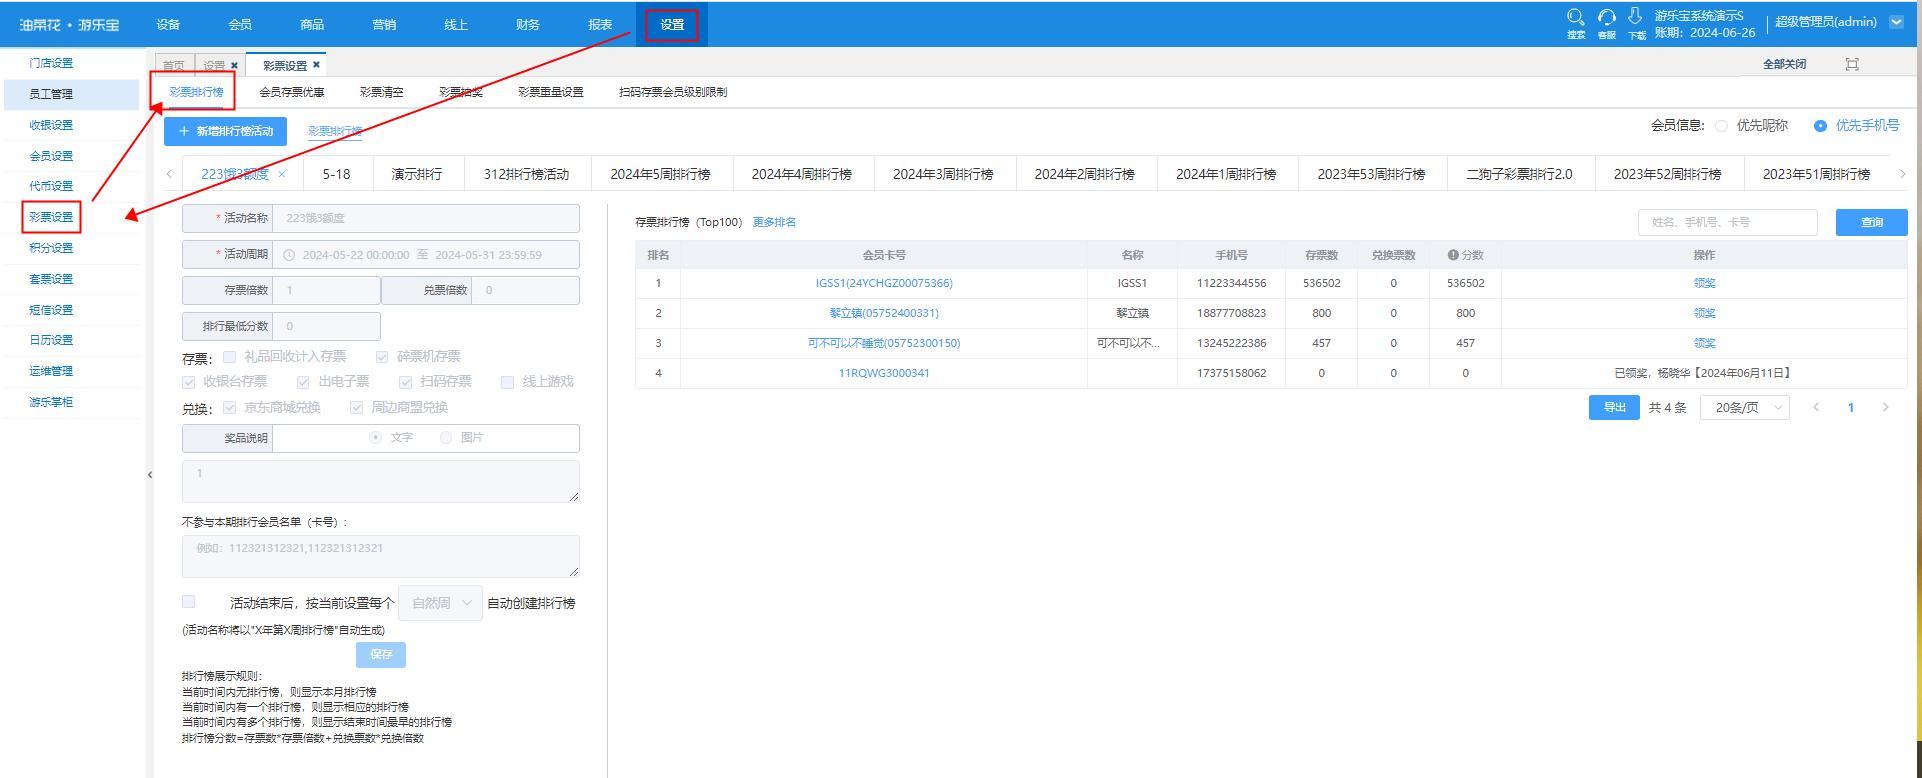The width and height of the screenshot is (1922, 778).
Task: Focus the name/phone/card search field
Action: [x=1728, y=222]
